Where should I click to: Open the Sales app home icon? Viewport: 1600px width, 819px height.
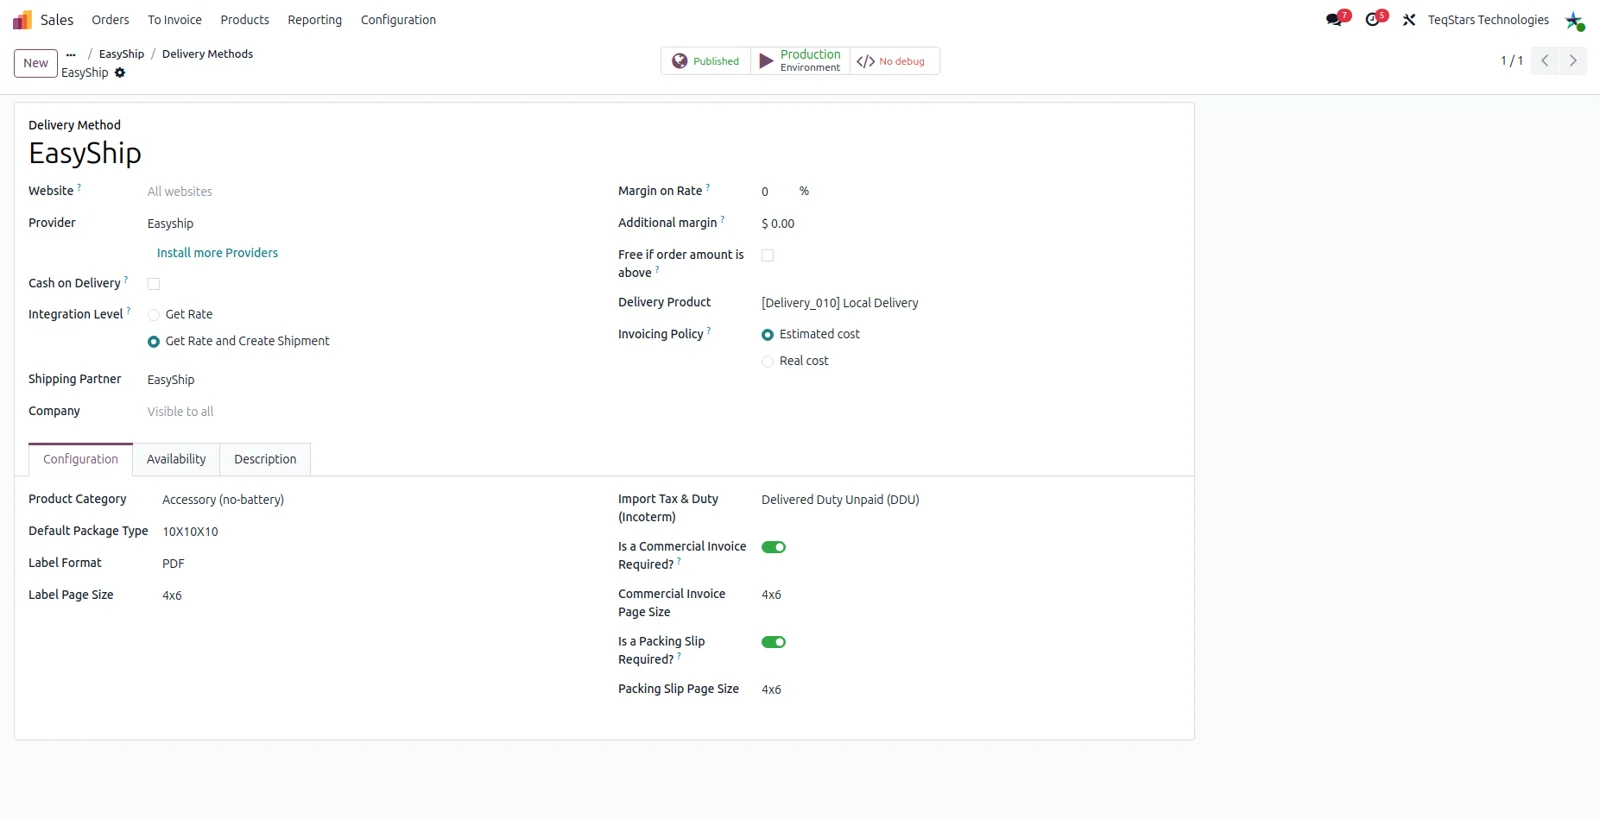(x=22, y=20)
